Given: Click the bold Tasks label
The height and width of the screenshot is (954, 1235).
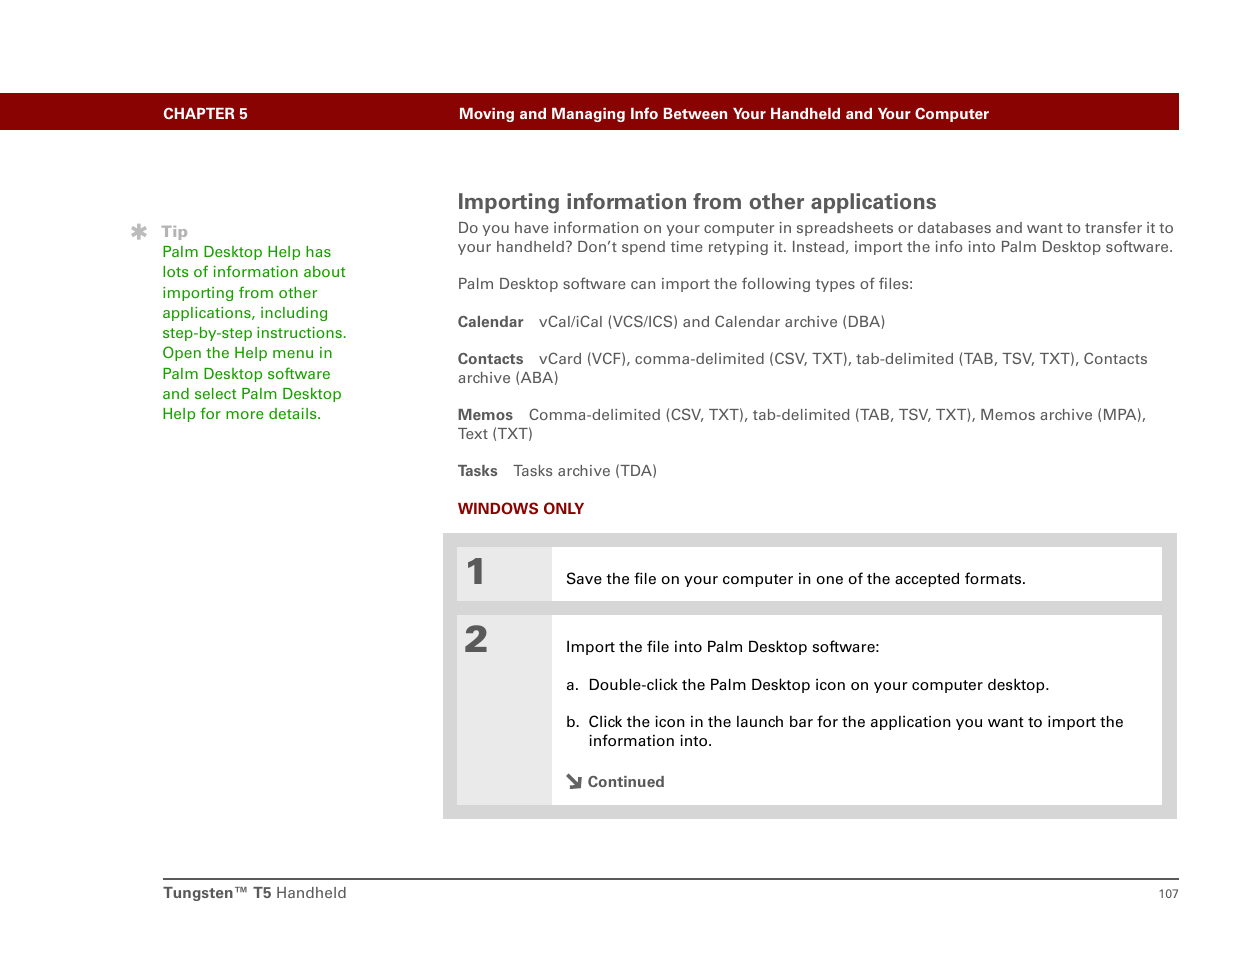Looking at the screenshot, I should [478, 471].
